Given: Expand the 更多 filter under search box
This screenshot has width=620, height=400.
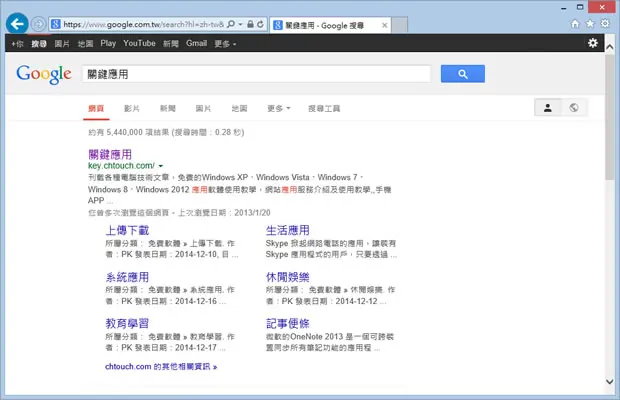Looking at the screenshot, I should 278,108.
